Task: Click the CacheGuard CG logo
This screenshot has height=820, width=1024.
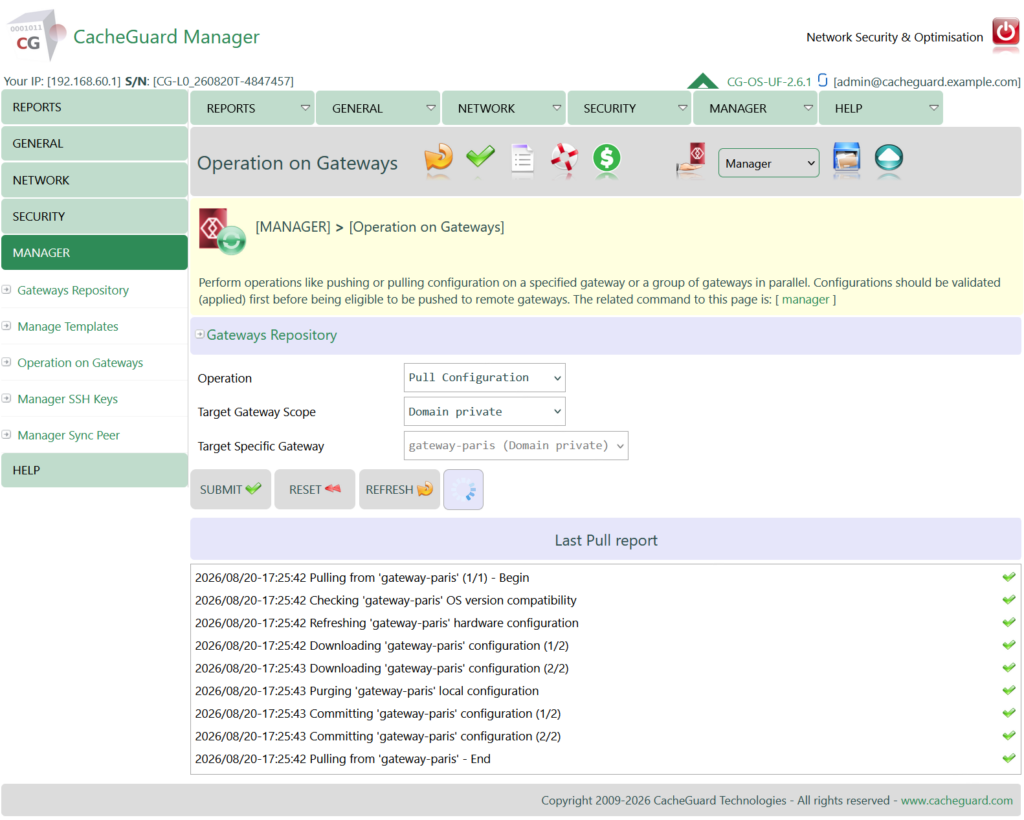Action: click(37, 35)
